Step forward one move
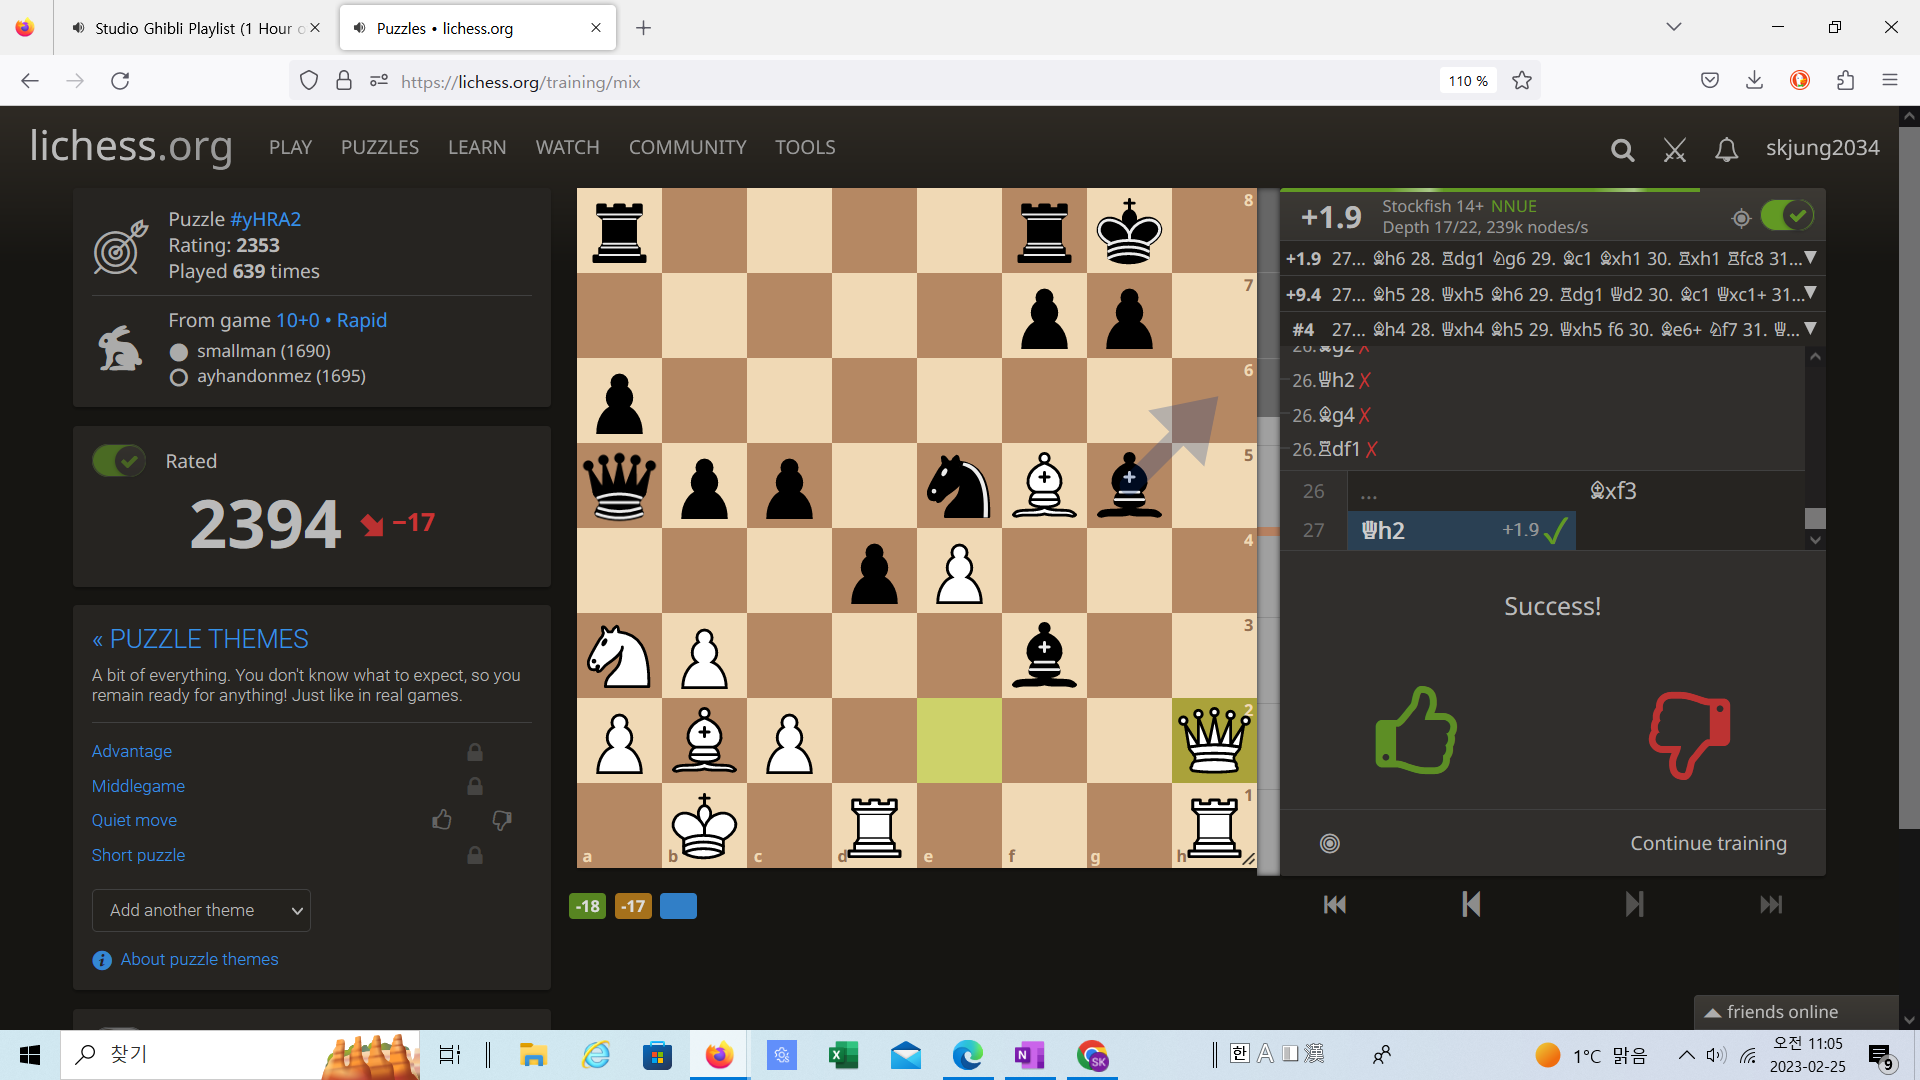Viewport: 1920px width, 1080px height. click(1634, 905)
